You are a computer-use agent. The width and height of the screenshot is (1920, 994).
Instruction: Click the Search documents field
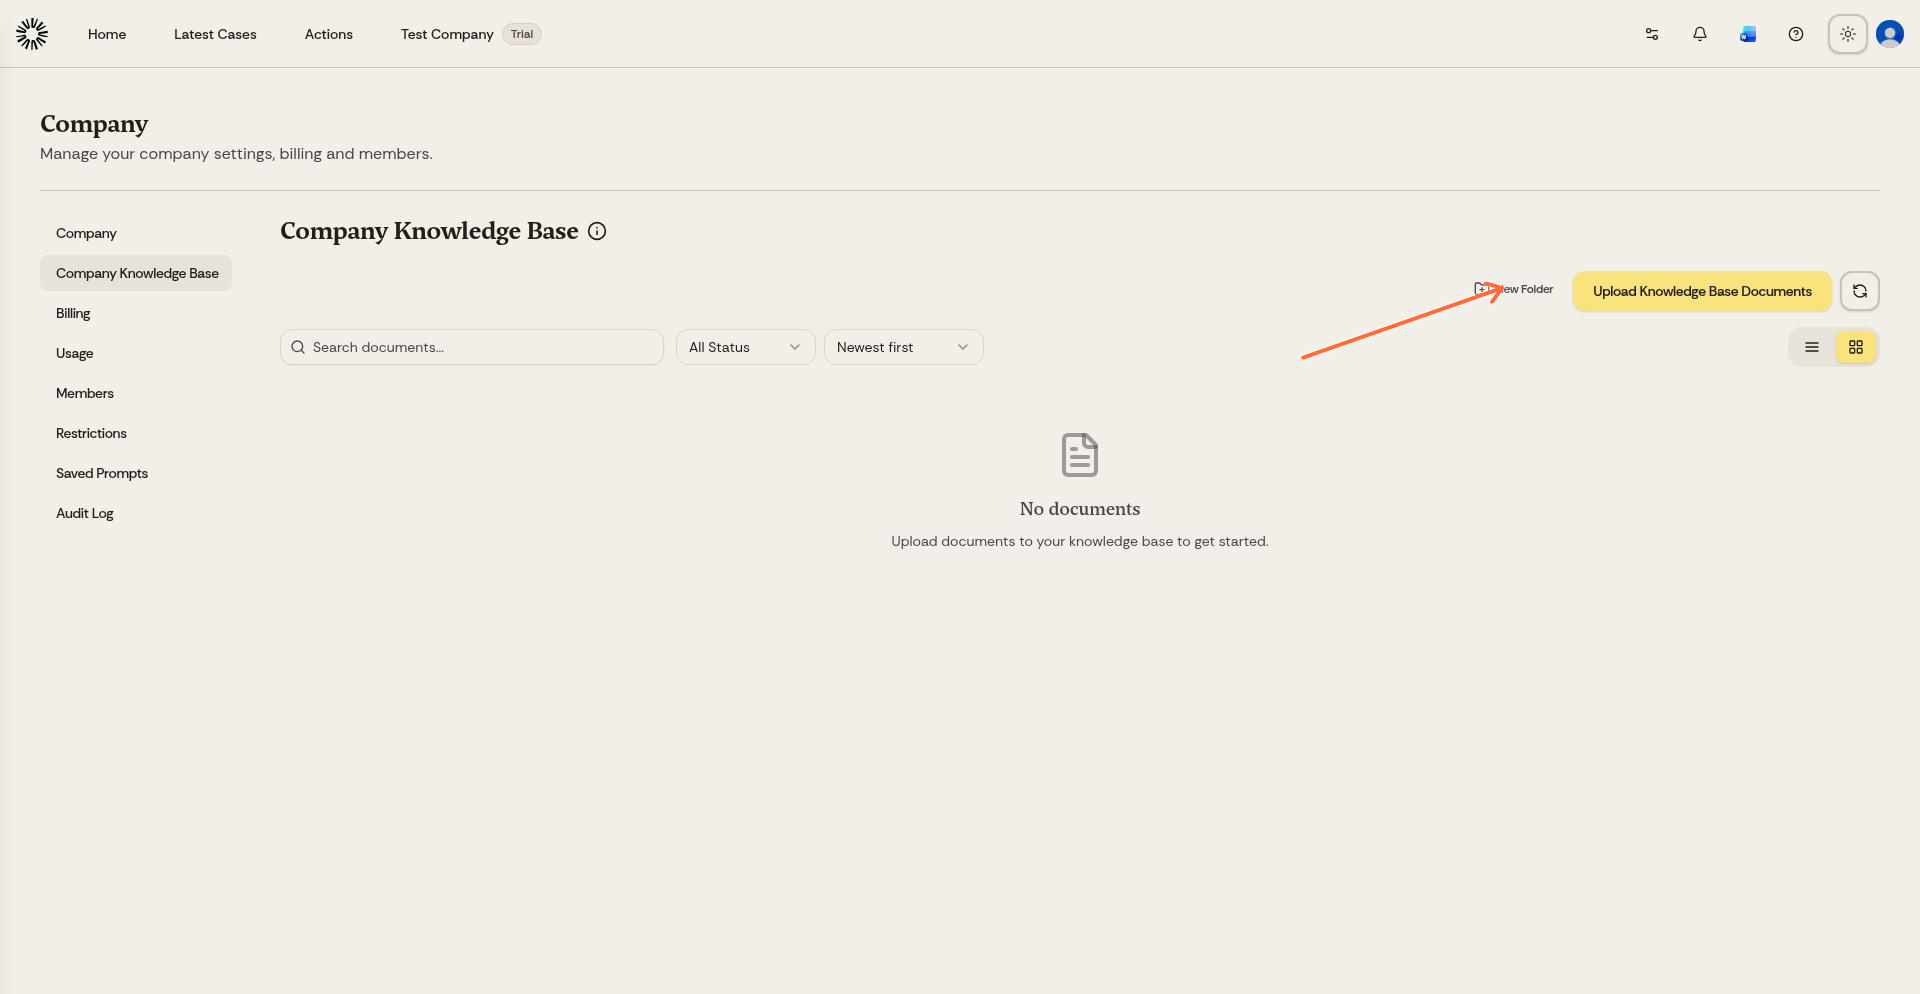point(472,347)
